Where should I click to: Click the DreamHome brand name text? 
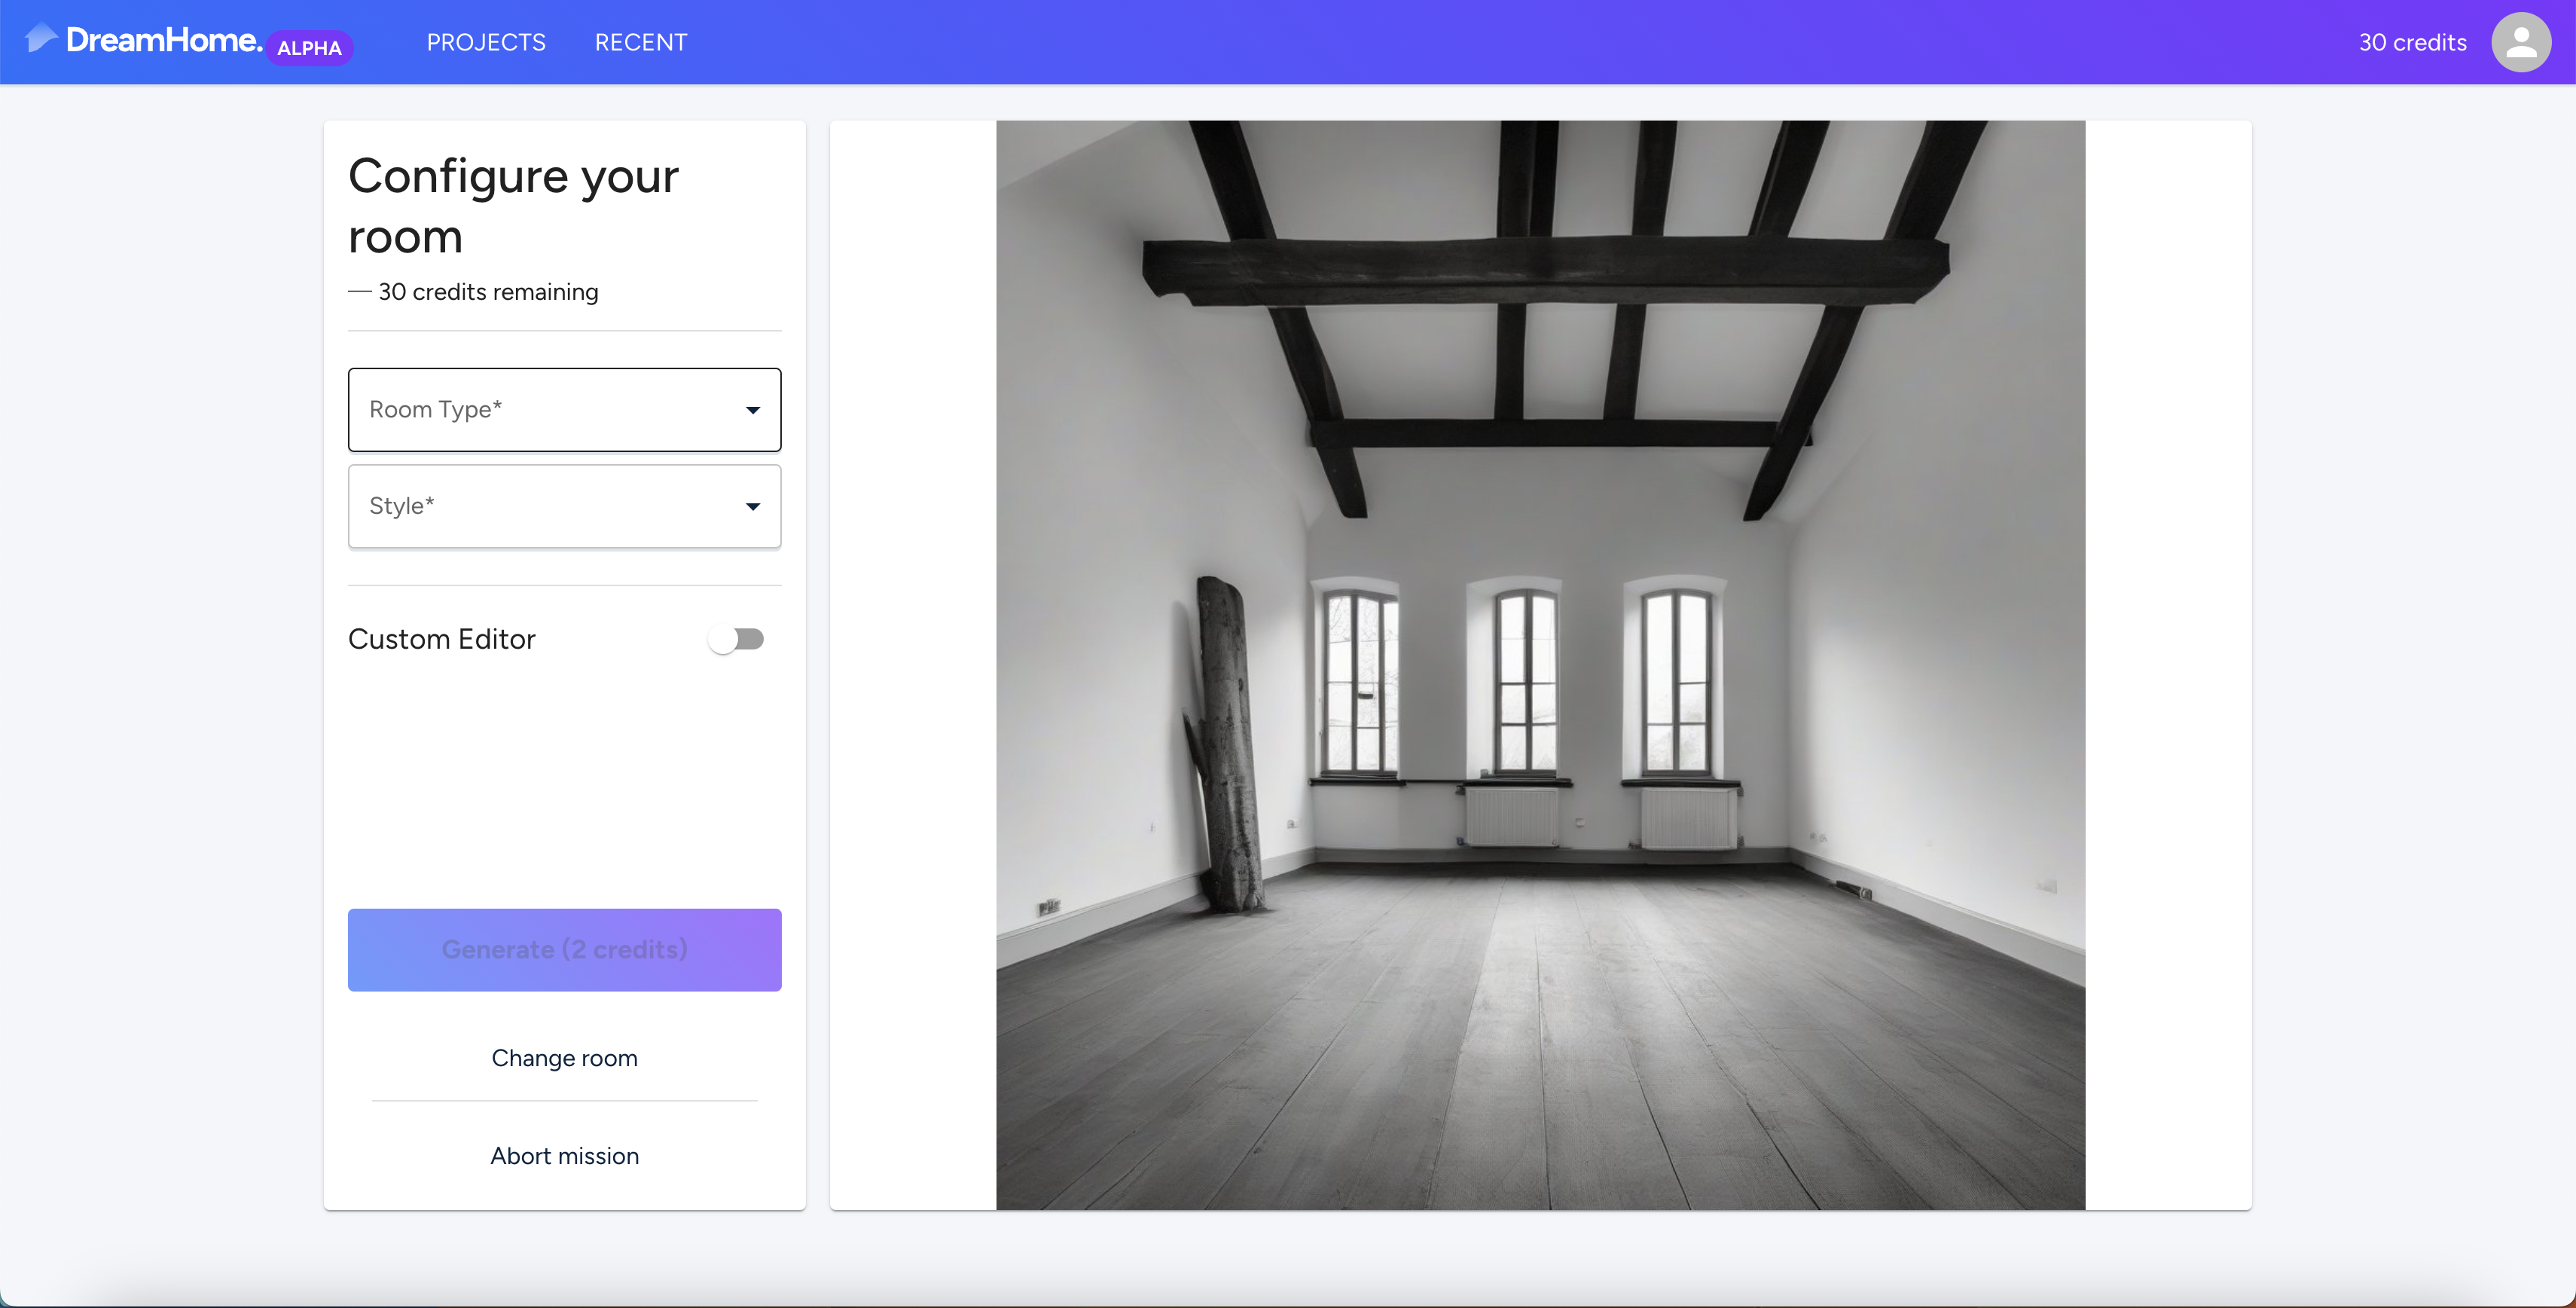(164, 40)
